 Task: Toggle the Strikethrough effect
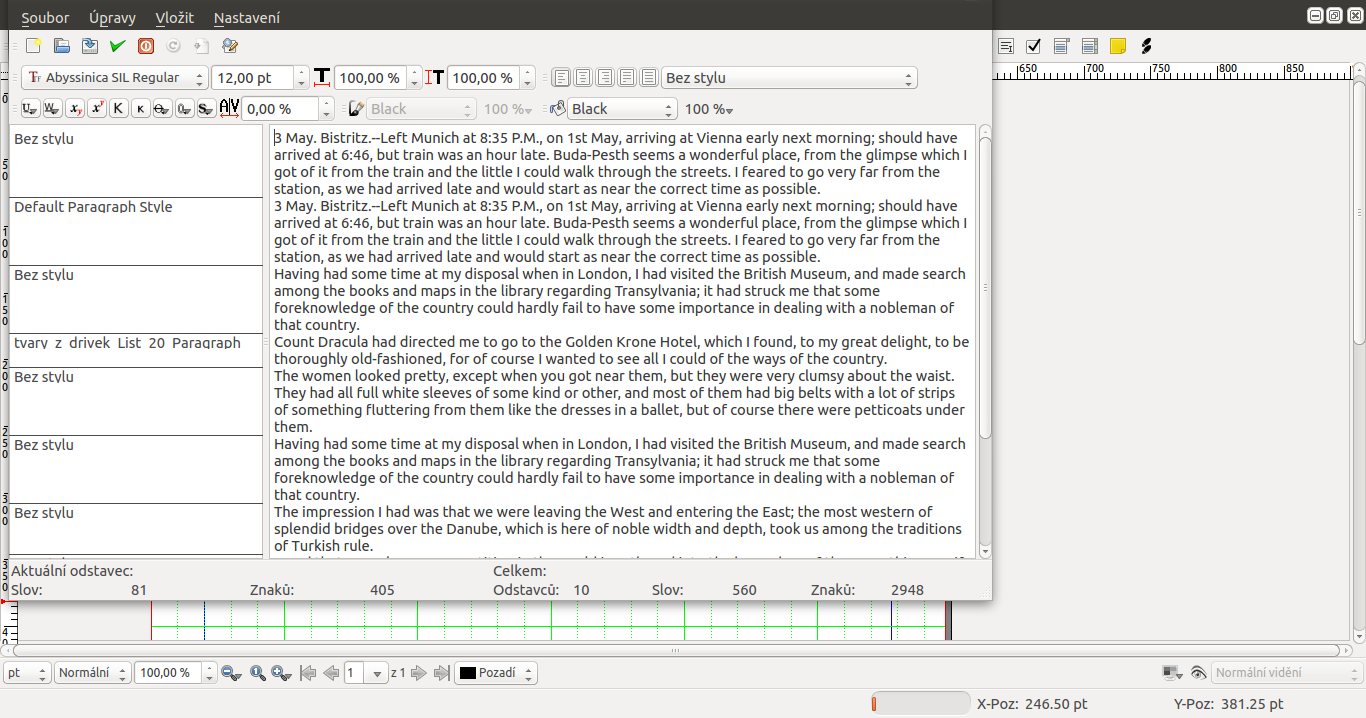(x=162, y=108)
